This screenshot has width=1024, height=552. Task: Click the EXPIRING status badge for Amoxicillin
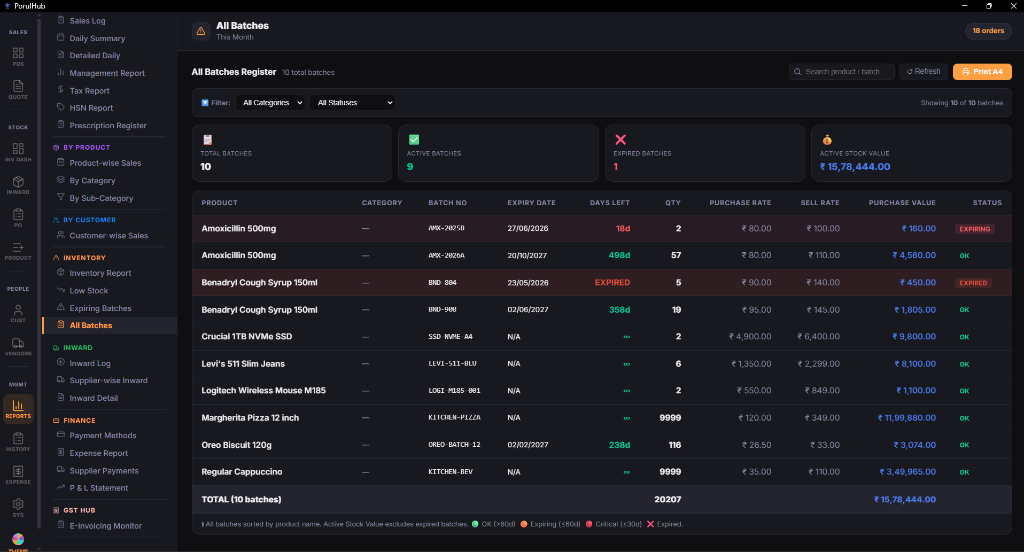tap(974, 229)
